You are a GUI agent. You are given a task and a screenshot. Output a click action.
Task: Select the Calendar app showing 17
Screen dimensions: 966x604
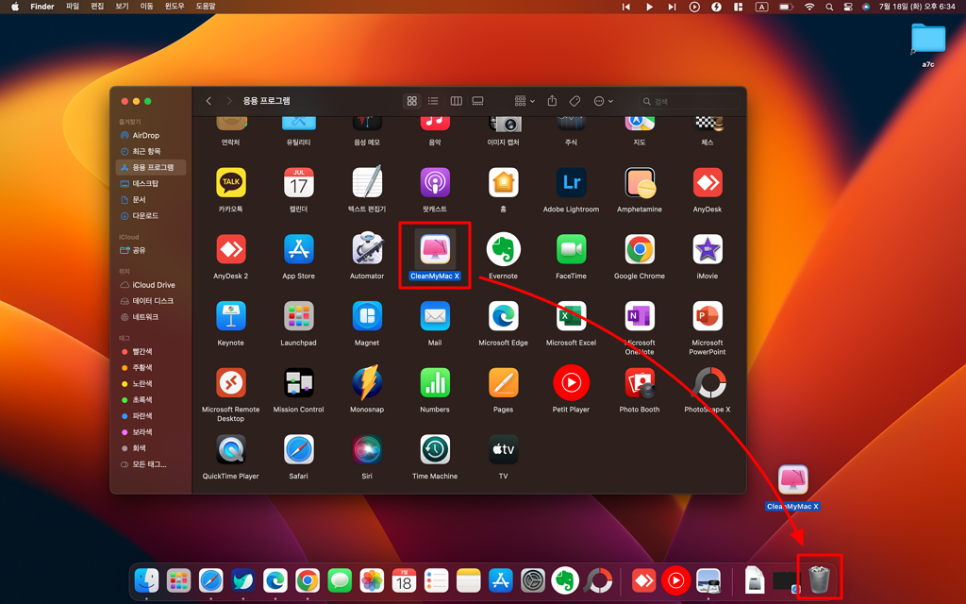(299, 182)
